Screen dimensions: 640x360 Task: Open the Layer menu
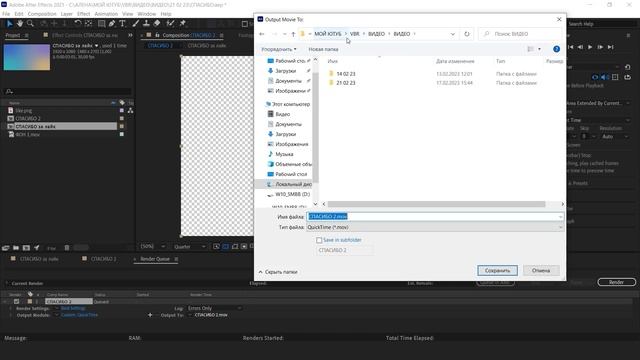point(67,14)
